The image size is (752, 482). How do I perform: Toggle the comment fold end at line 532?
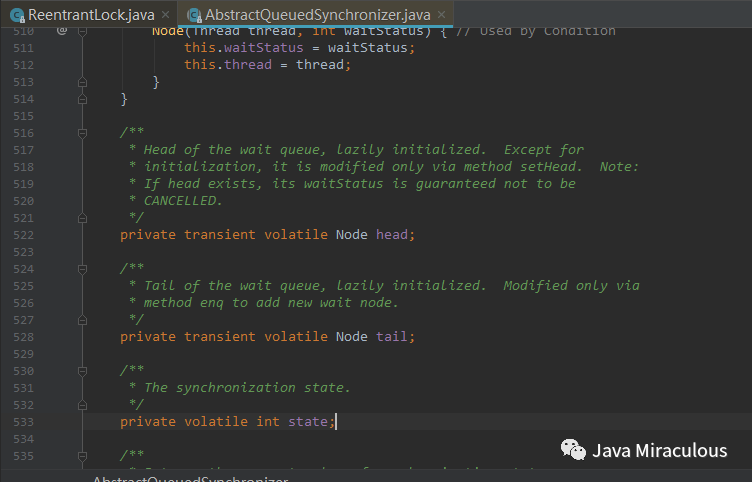coord(82,405)
